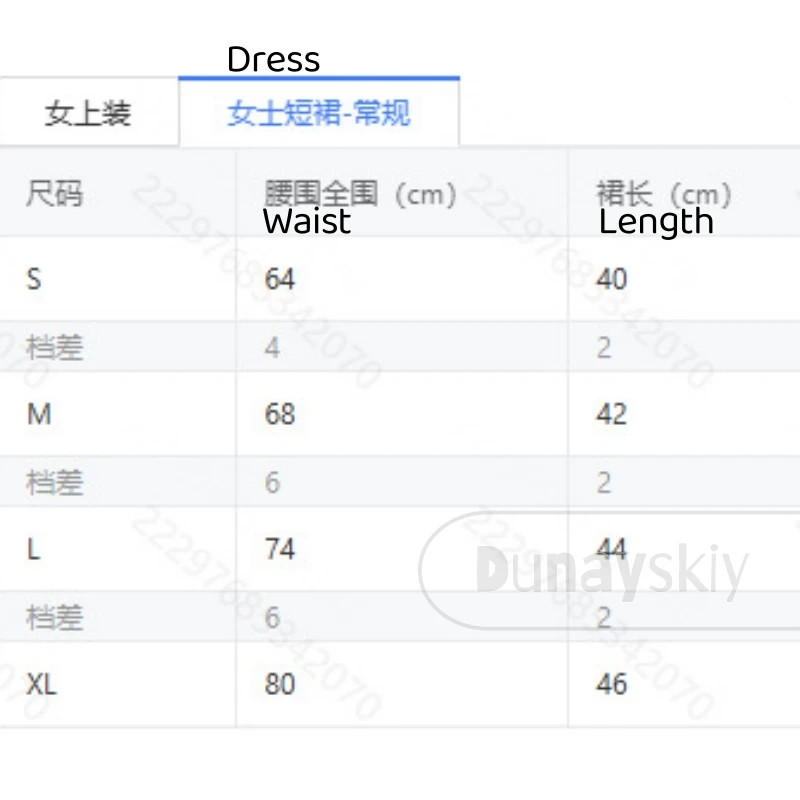Click length value 40 for size S

(x=611, y=279)
